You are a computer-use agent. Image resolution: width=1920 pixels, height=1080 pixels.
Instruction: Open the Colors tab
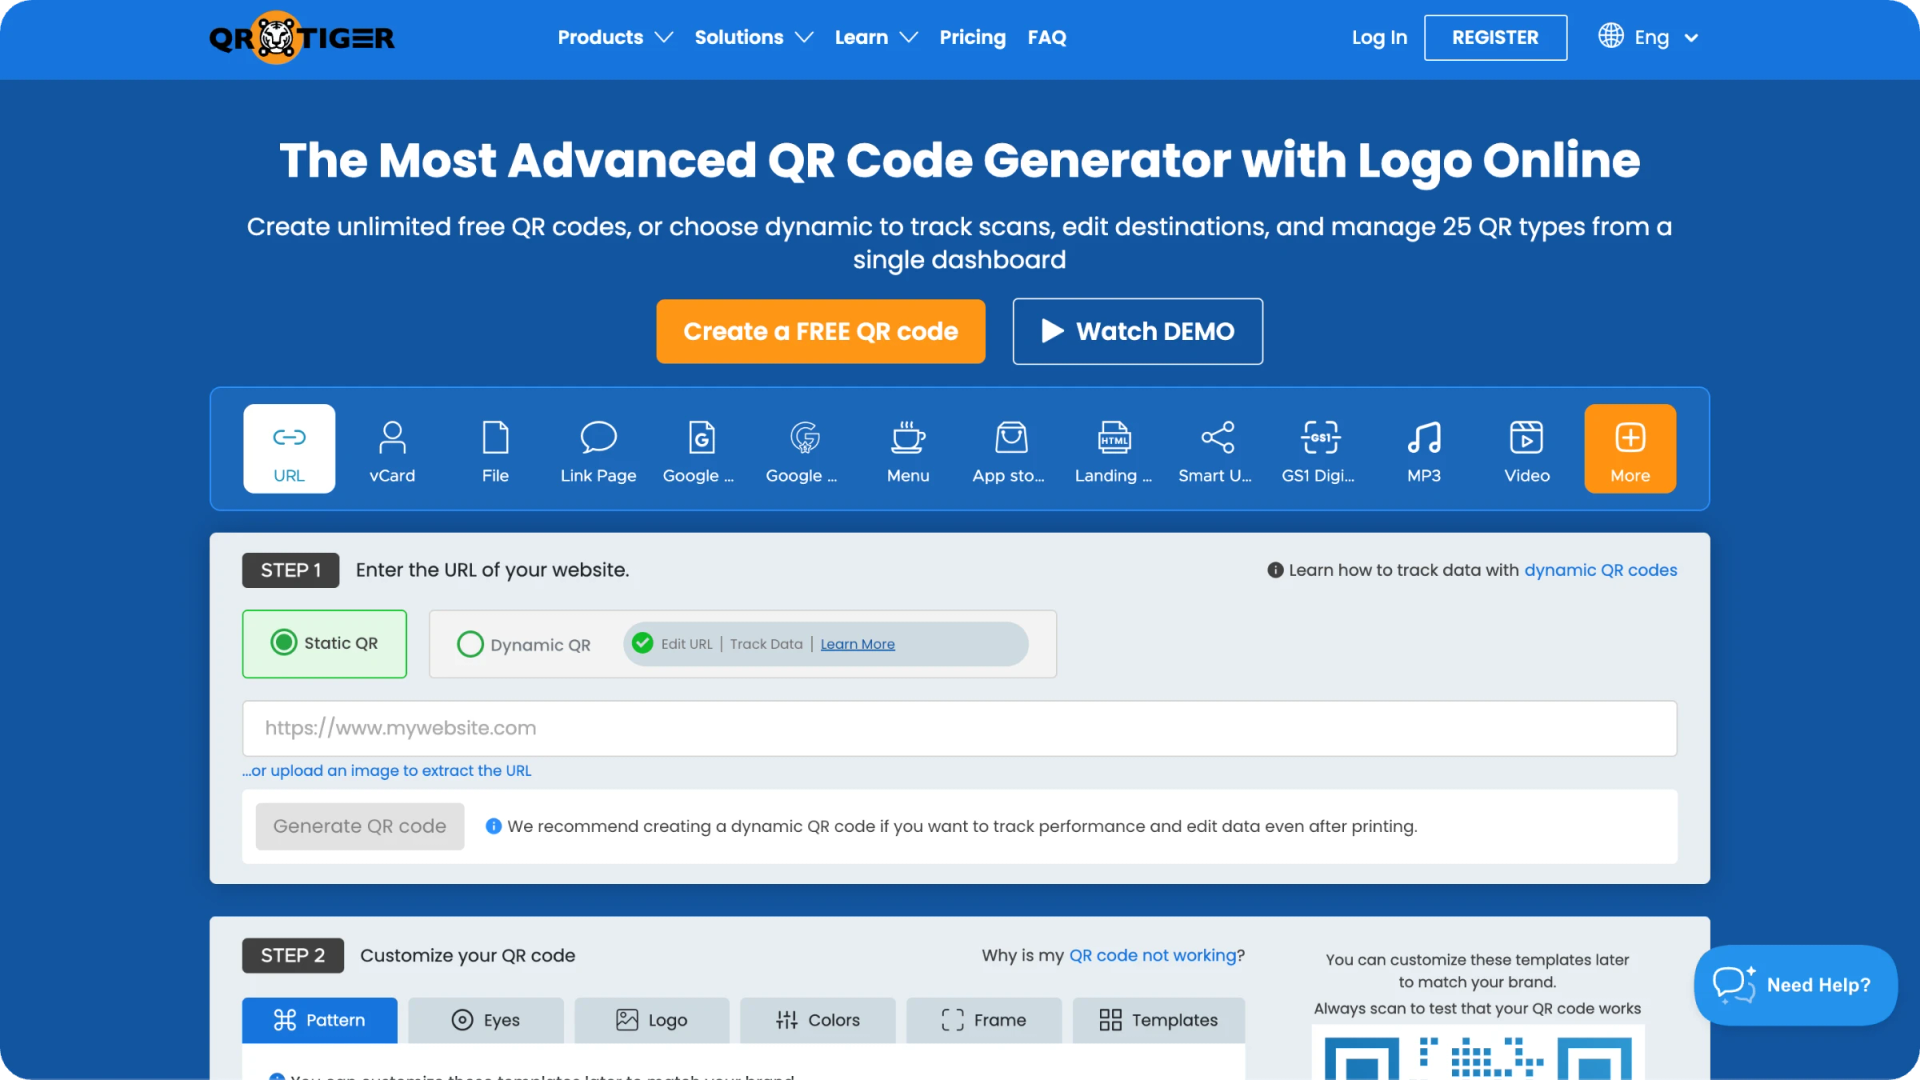(x=818, y=1020)
